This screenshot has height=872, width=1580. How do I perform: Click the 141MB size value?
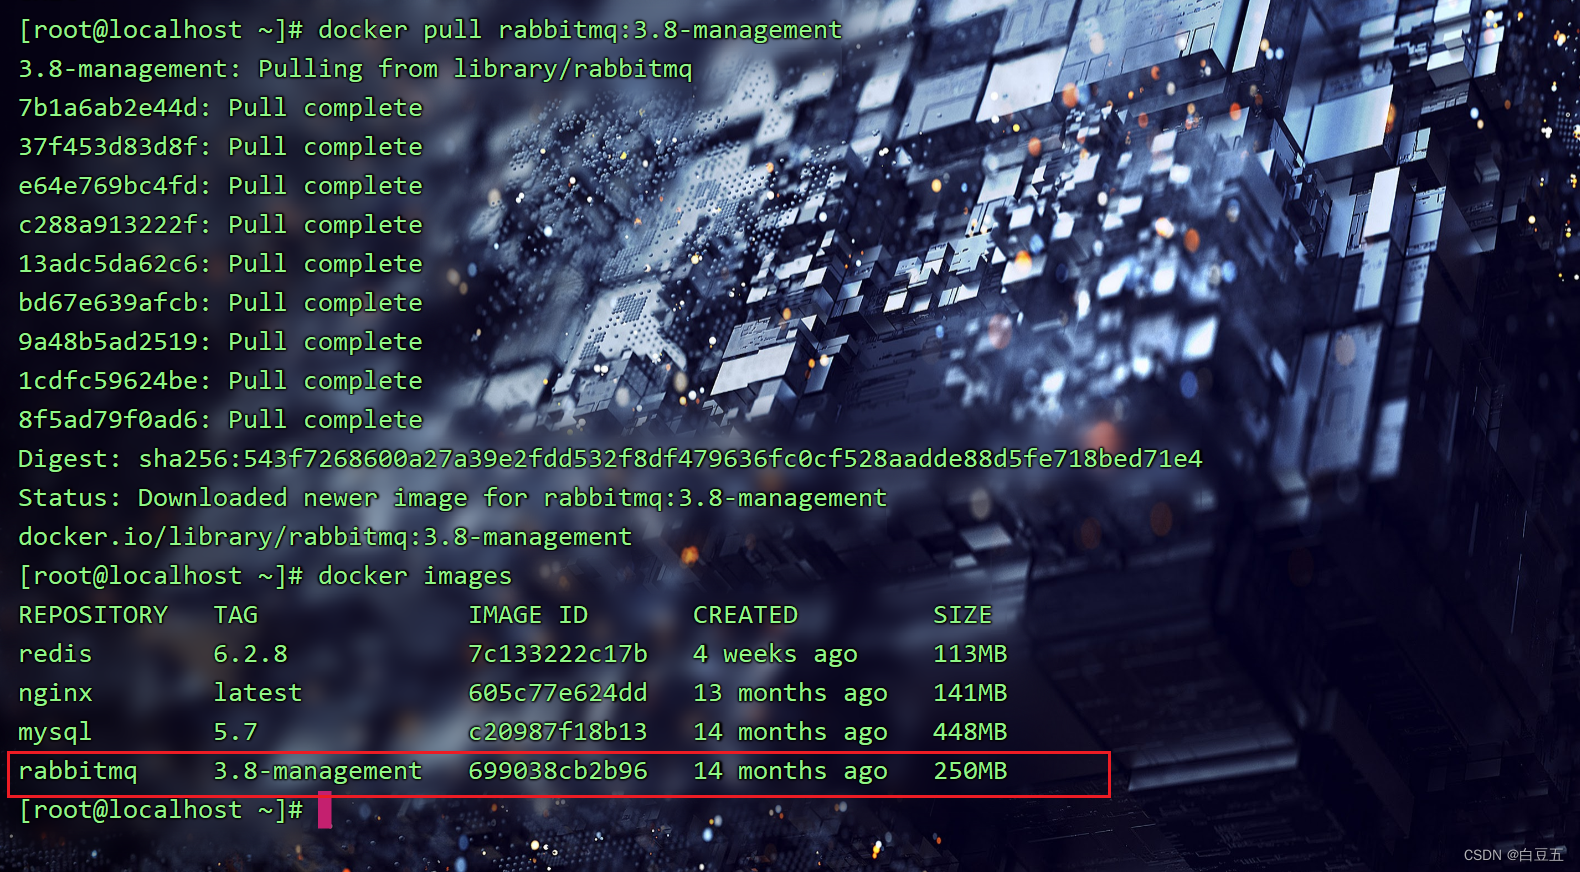point(970,693)
